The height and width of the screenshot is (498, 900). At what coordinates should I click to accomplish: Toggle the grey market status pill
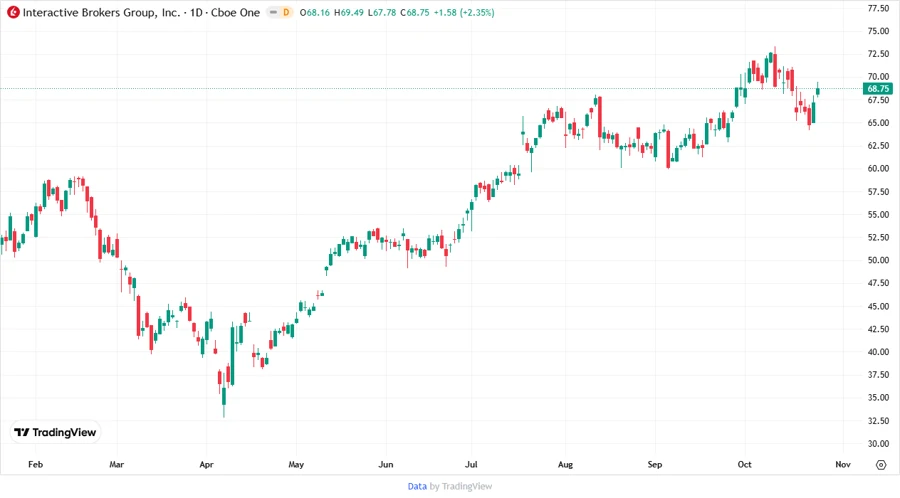[x=274, y=12]
